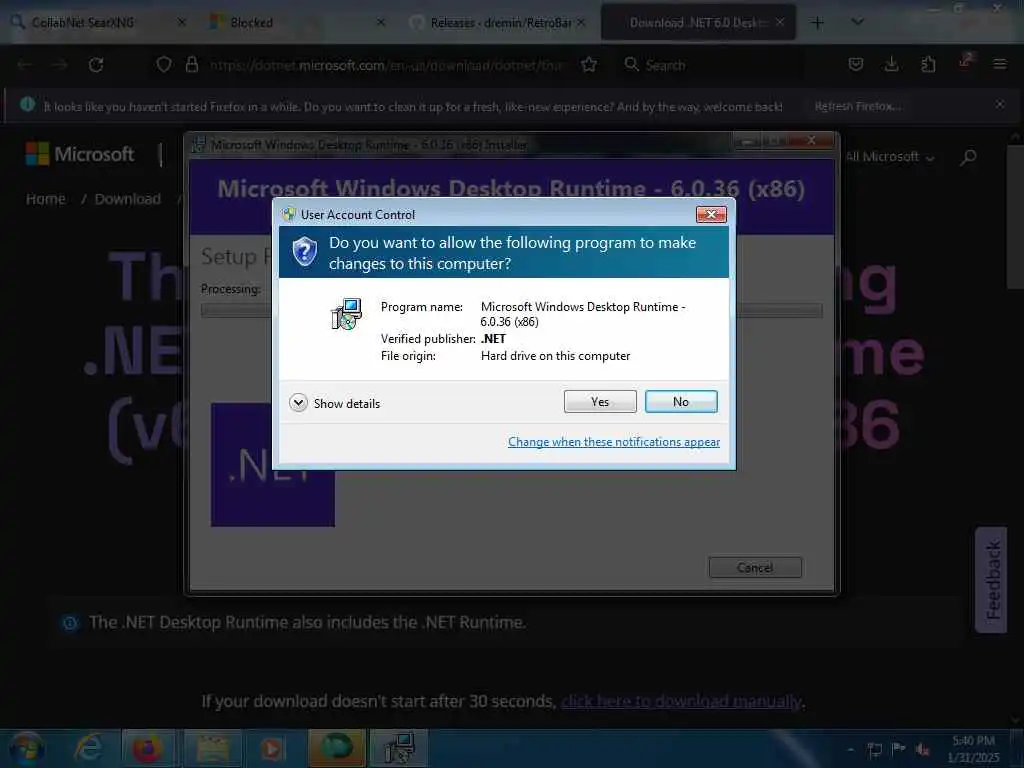The image size is (1024, 768).
Task: Click the site security padlock icon
Action: tap(192, 65)
